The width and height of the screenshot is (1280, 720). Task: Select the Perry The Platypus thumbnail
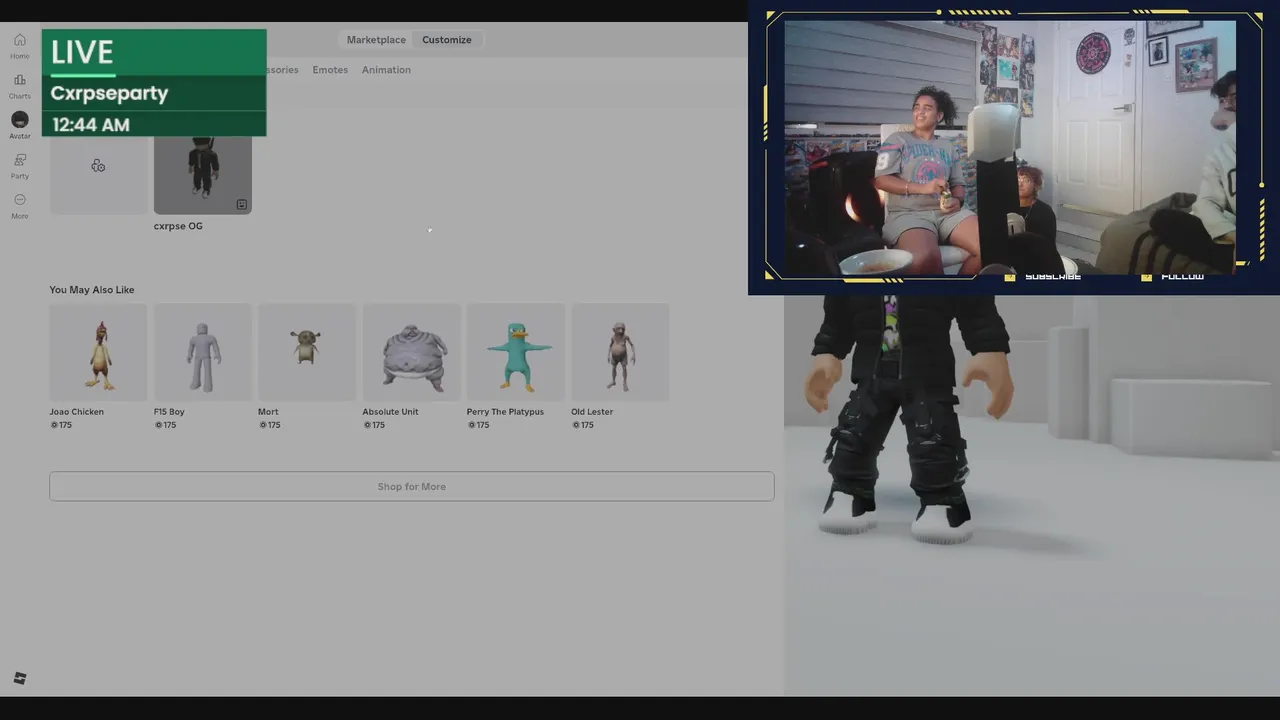pos(516,353)
